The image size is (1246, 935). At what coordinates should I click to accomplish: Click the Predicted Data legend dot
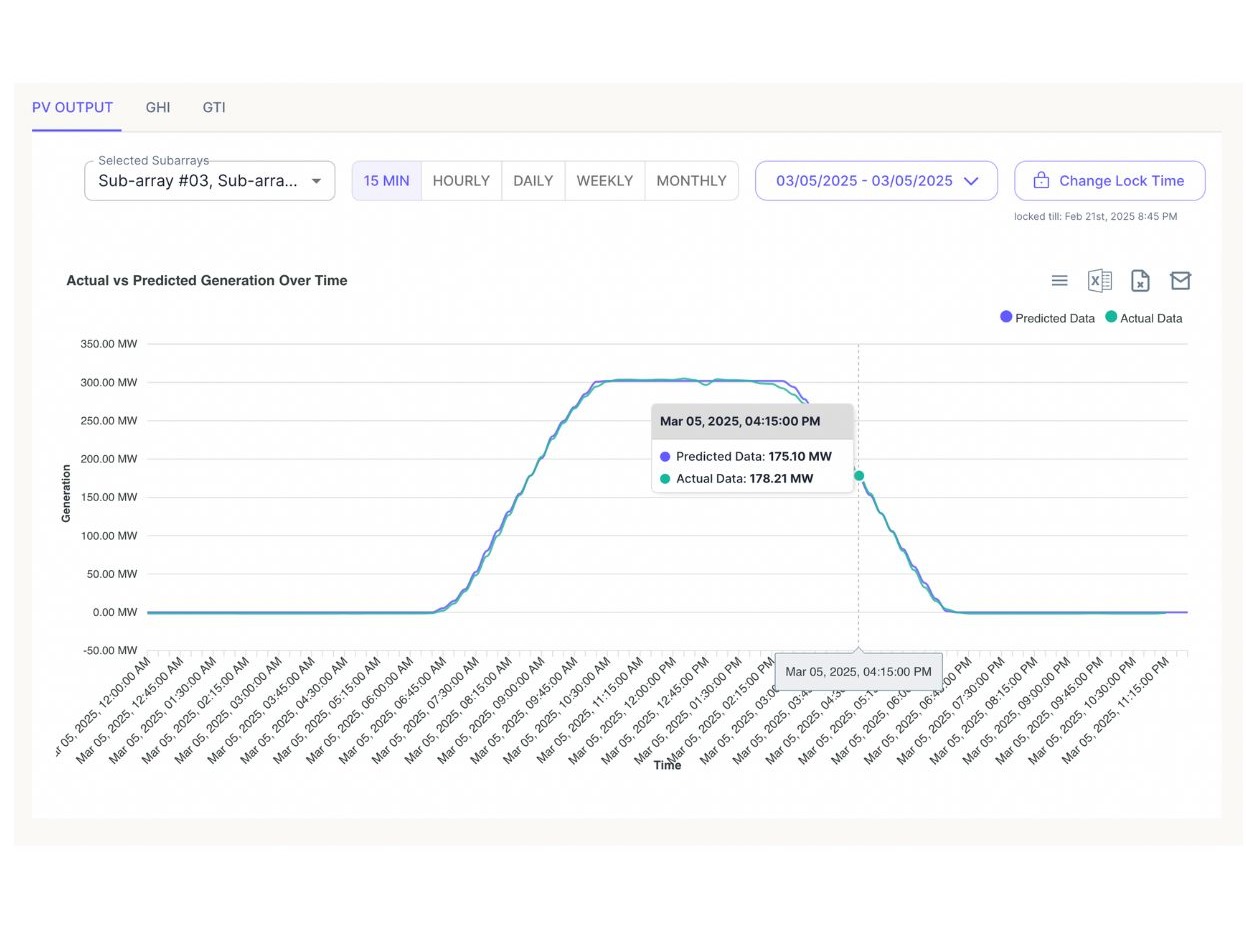pos(1007,317)
